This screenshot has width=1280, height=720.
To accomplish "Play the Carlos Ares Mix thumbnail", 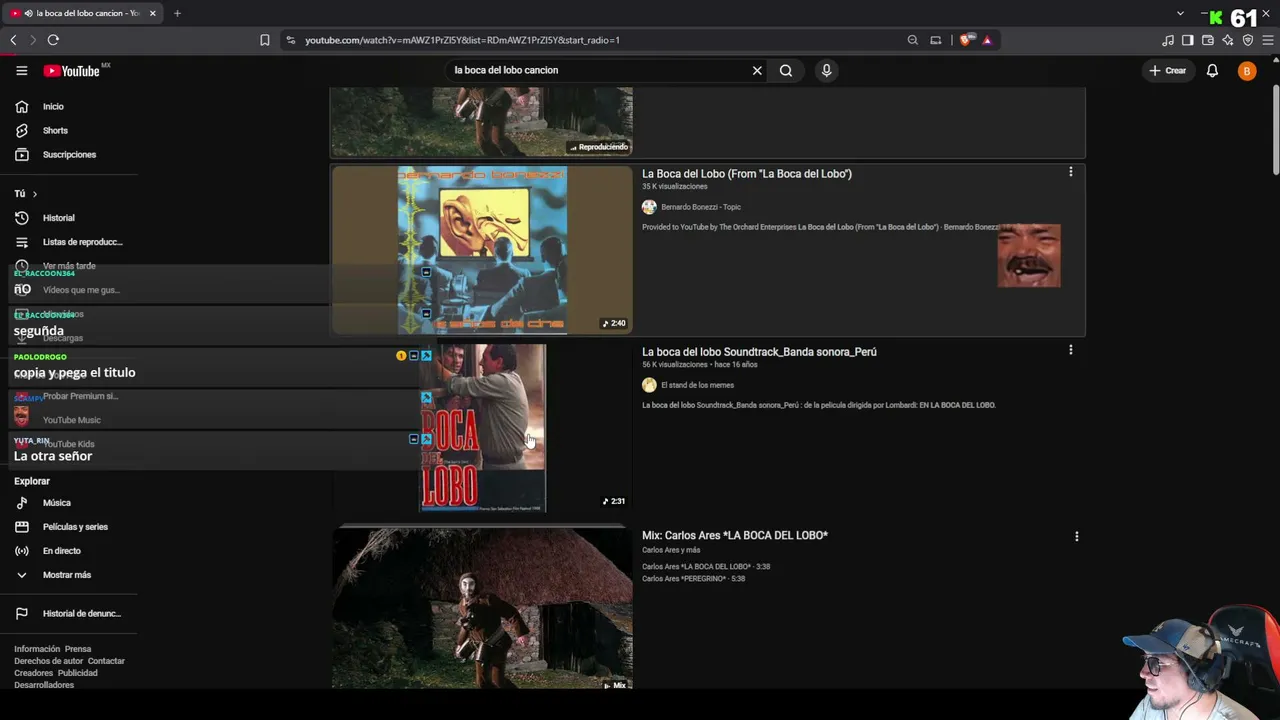I will click(x=482, y=608).
